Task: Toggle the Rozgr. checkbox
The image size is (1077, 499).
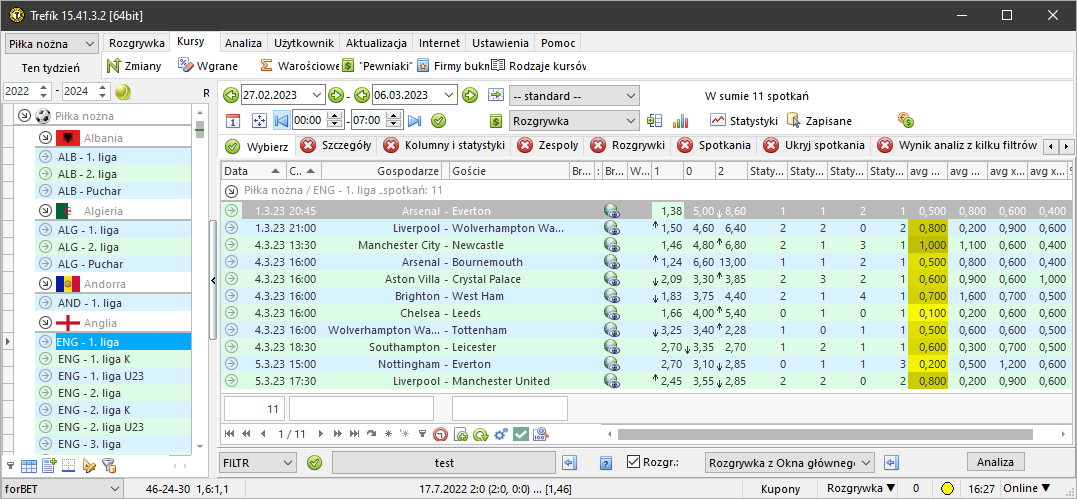Action: tap(633, 462)
